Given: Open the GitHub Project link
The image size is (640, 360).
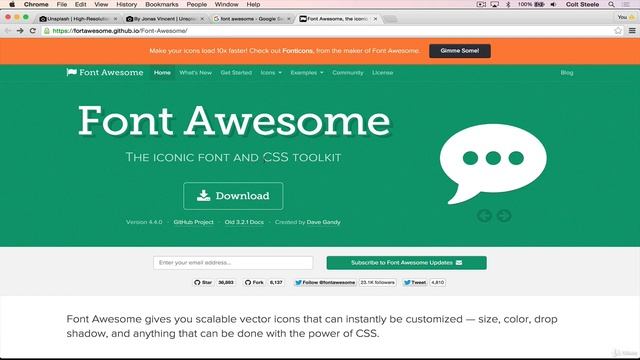Looking at the screenshot, I should tap(193, 222).
